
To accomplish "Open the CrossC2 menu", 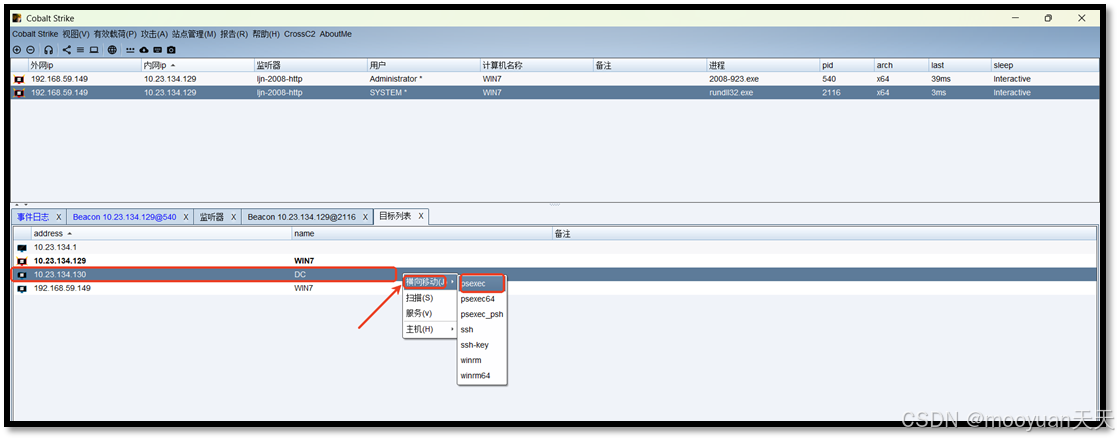I will click(300, 34).
